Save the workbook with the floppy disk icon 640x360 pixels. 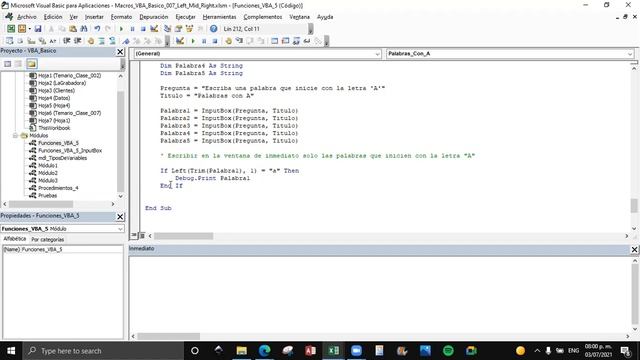pos(38,29)
